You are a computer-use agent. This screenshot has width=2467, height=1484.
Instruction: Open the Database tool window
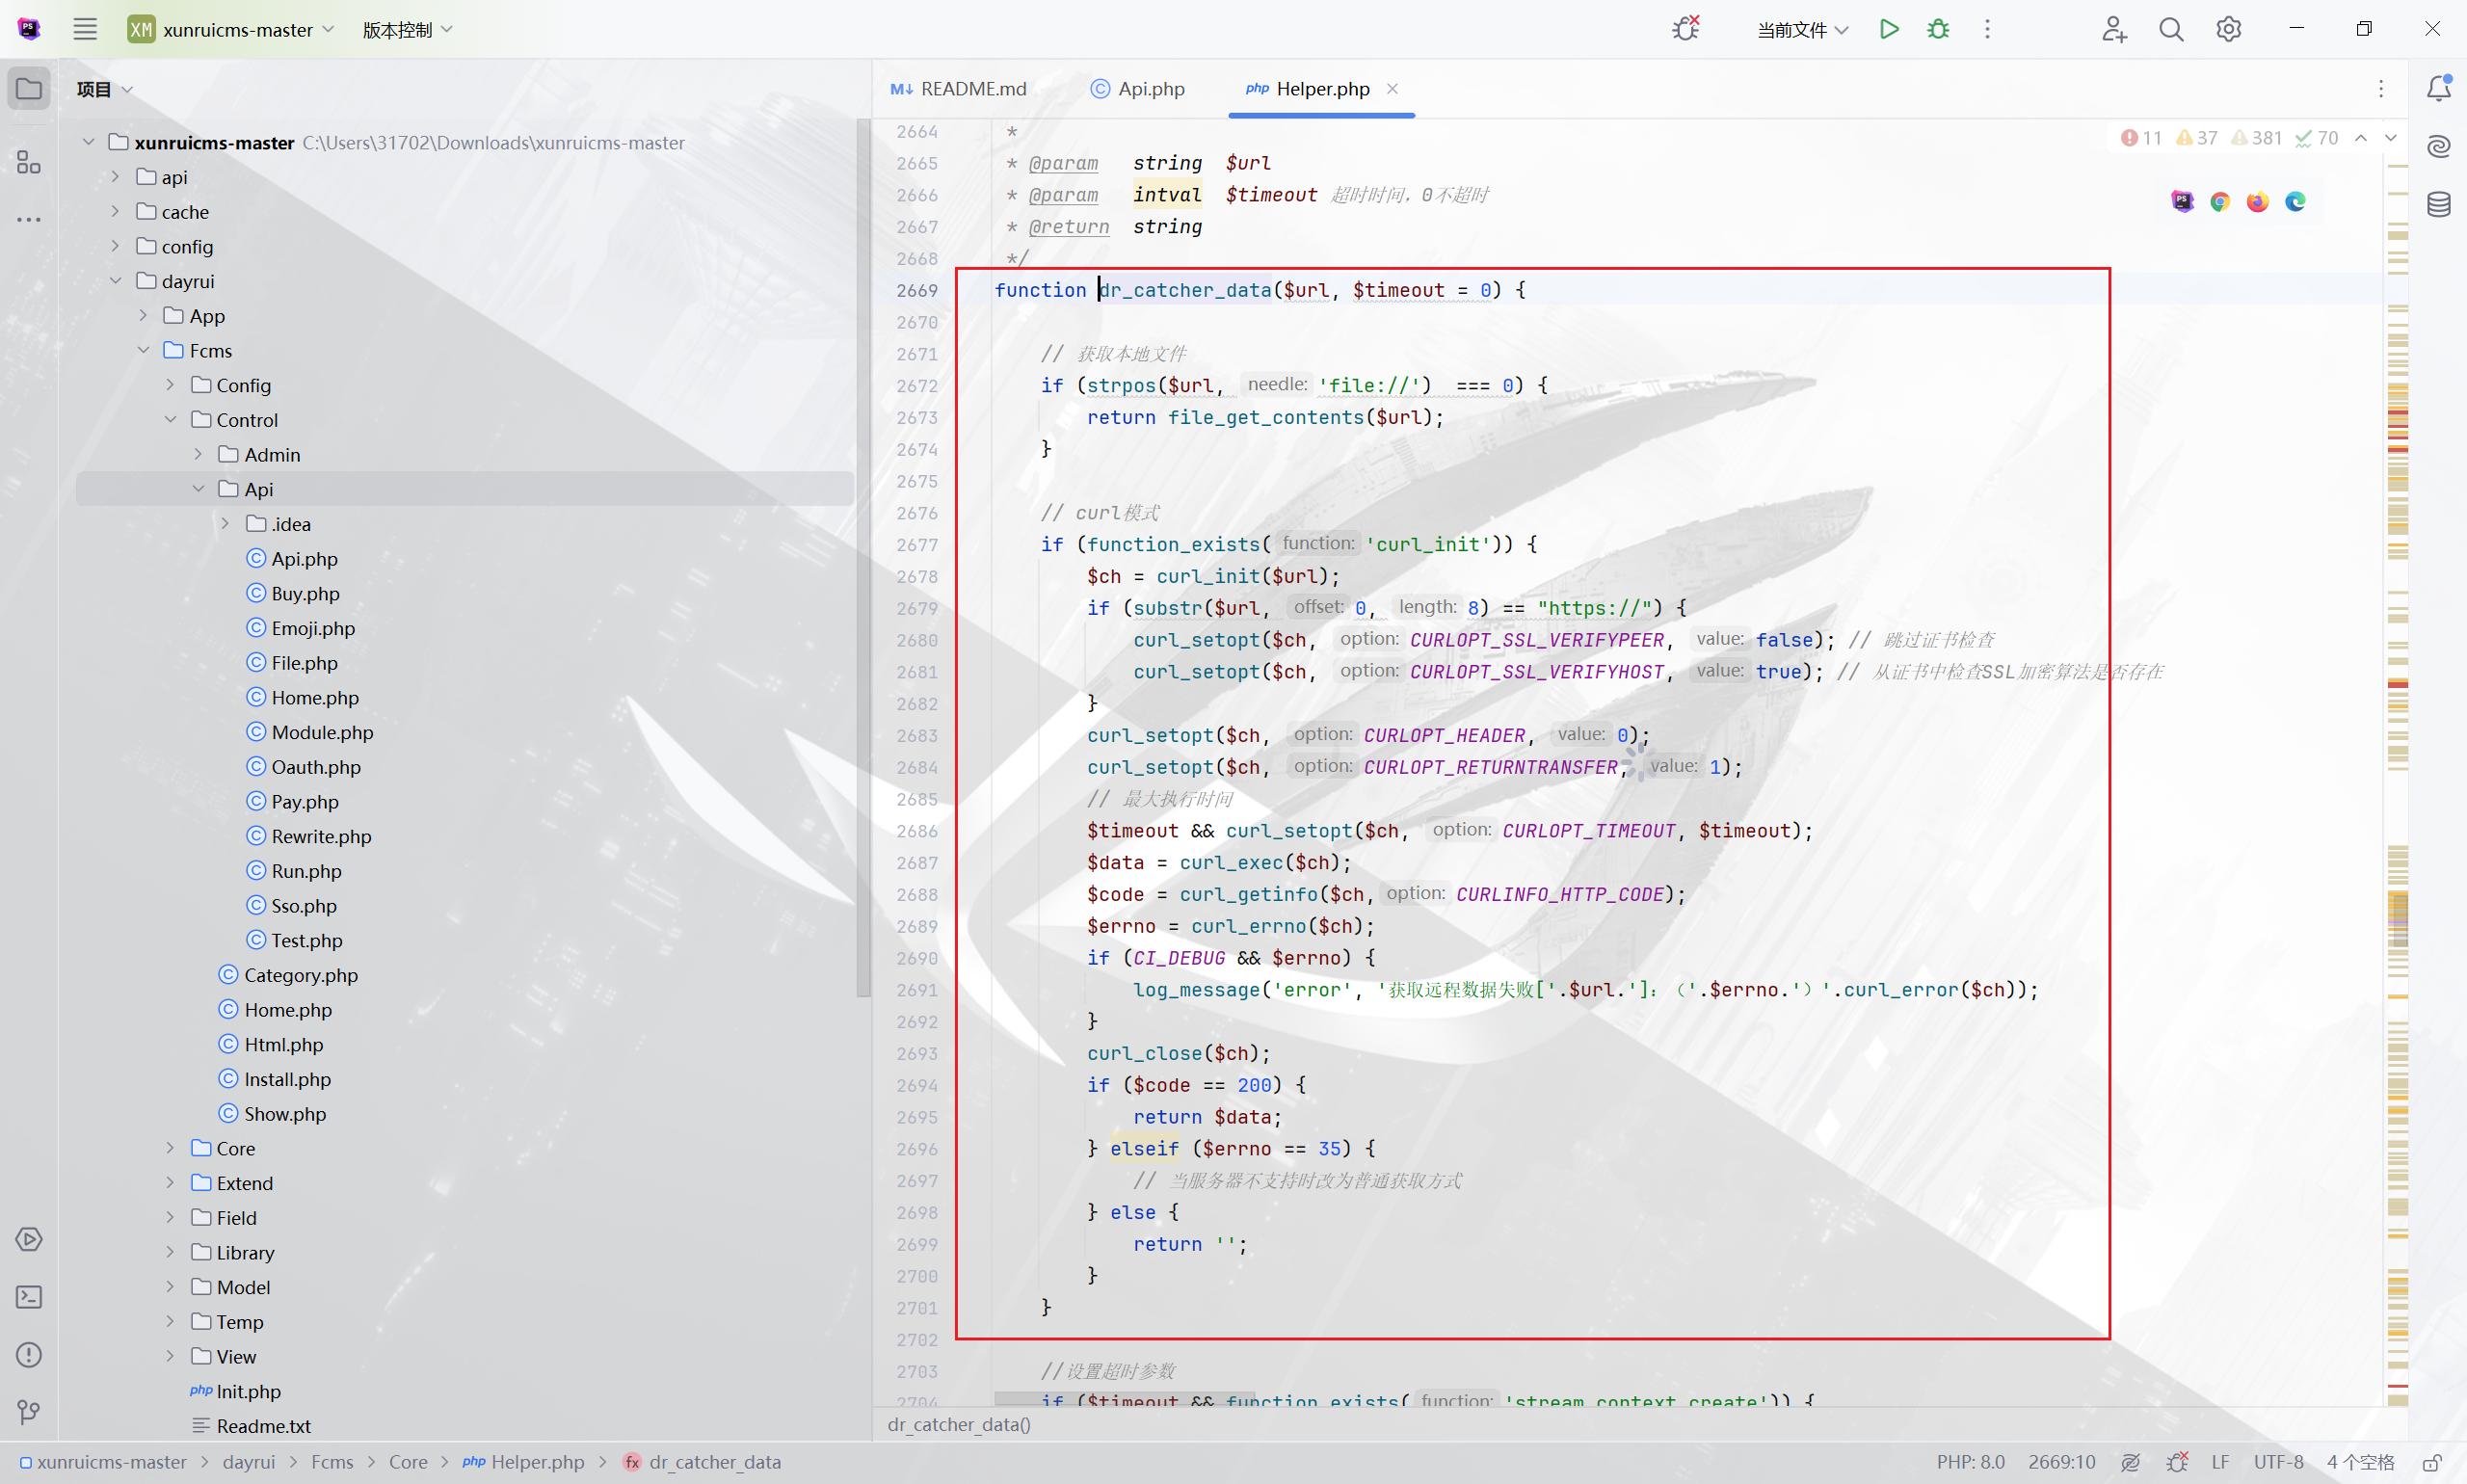(2439, 204)
